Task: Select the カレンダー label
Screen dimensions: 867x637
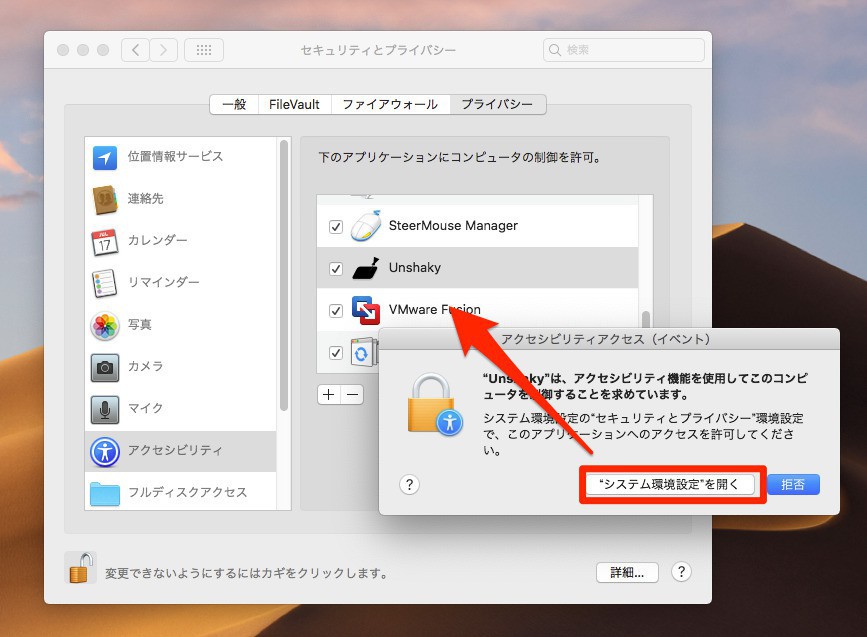Action: click(x=158, y=241)
